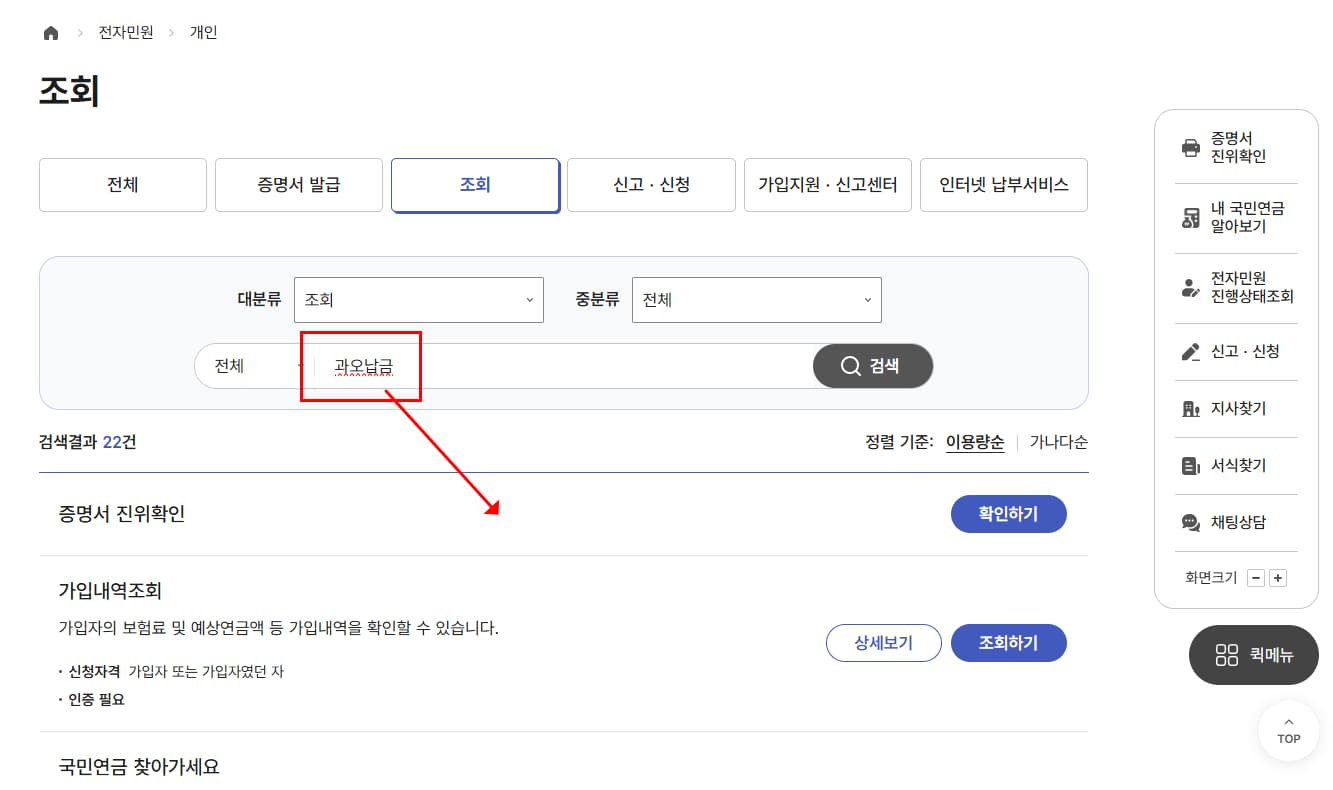Open the 대분류 category dropdown
The width and height of the screenshot is (1333, 790).
tap(418, 300)
